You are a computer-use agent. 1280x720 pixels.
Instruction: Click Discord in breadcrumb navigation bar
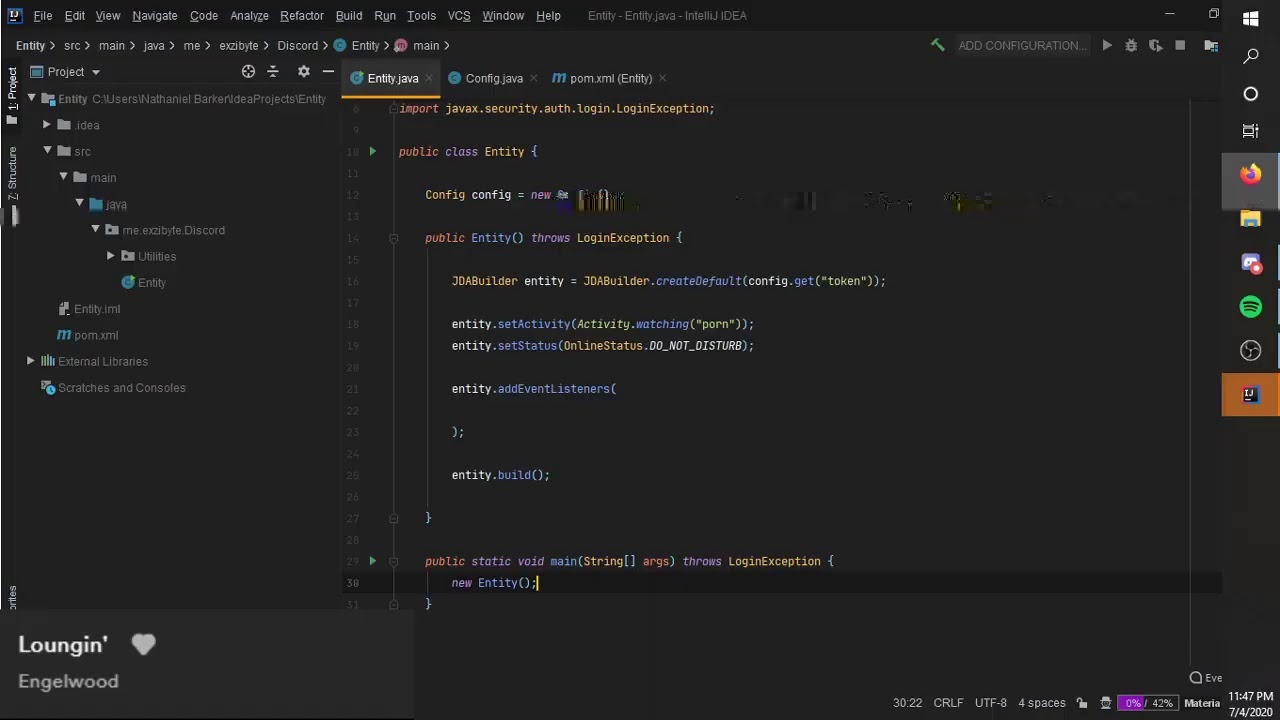click(297, 45)
